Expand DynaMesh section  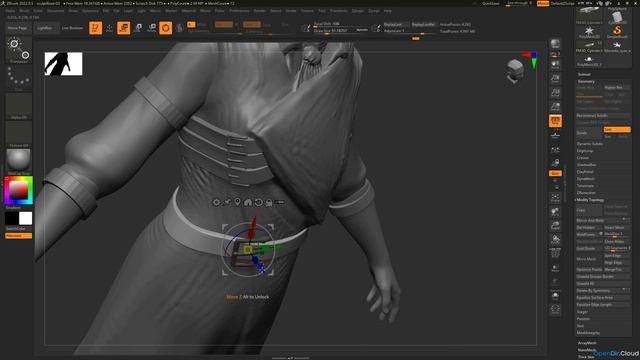click(586, 179)
